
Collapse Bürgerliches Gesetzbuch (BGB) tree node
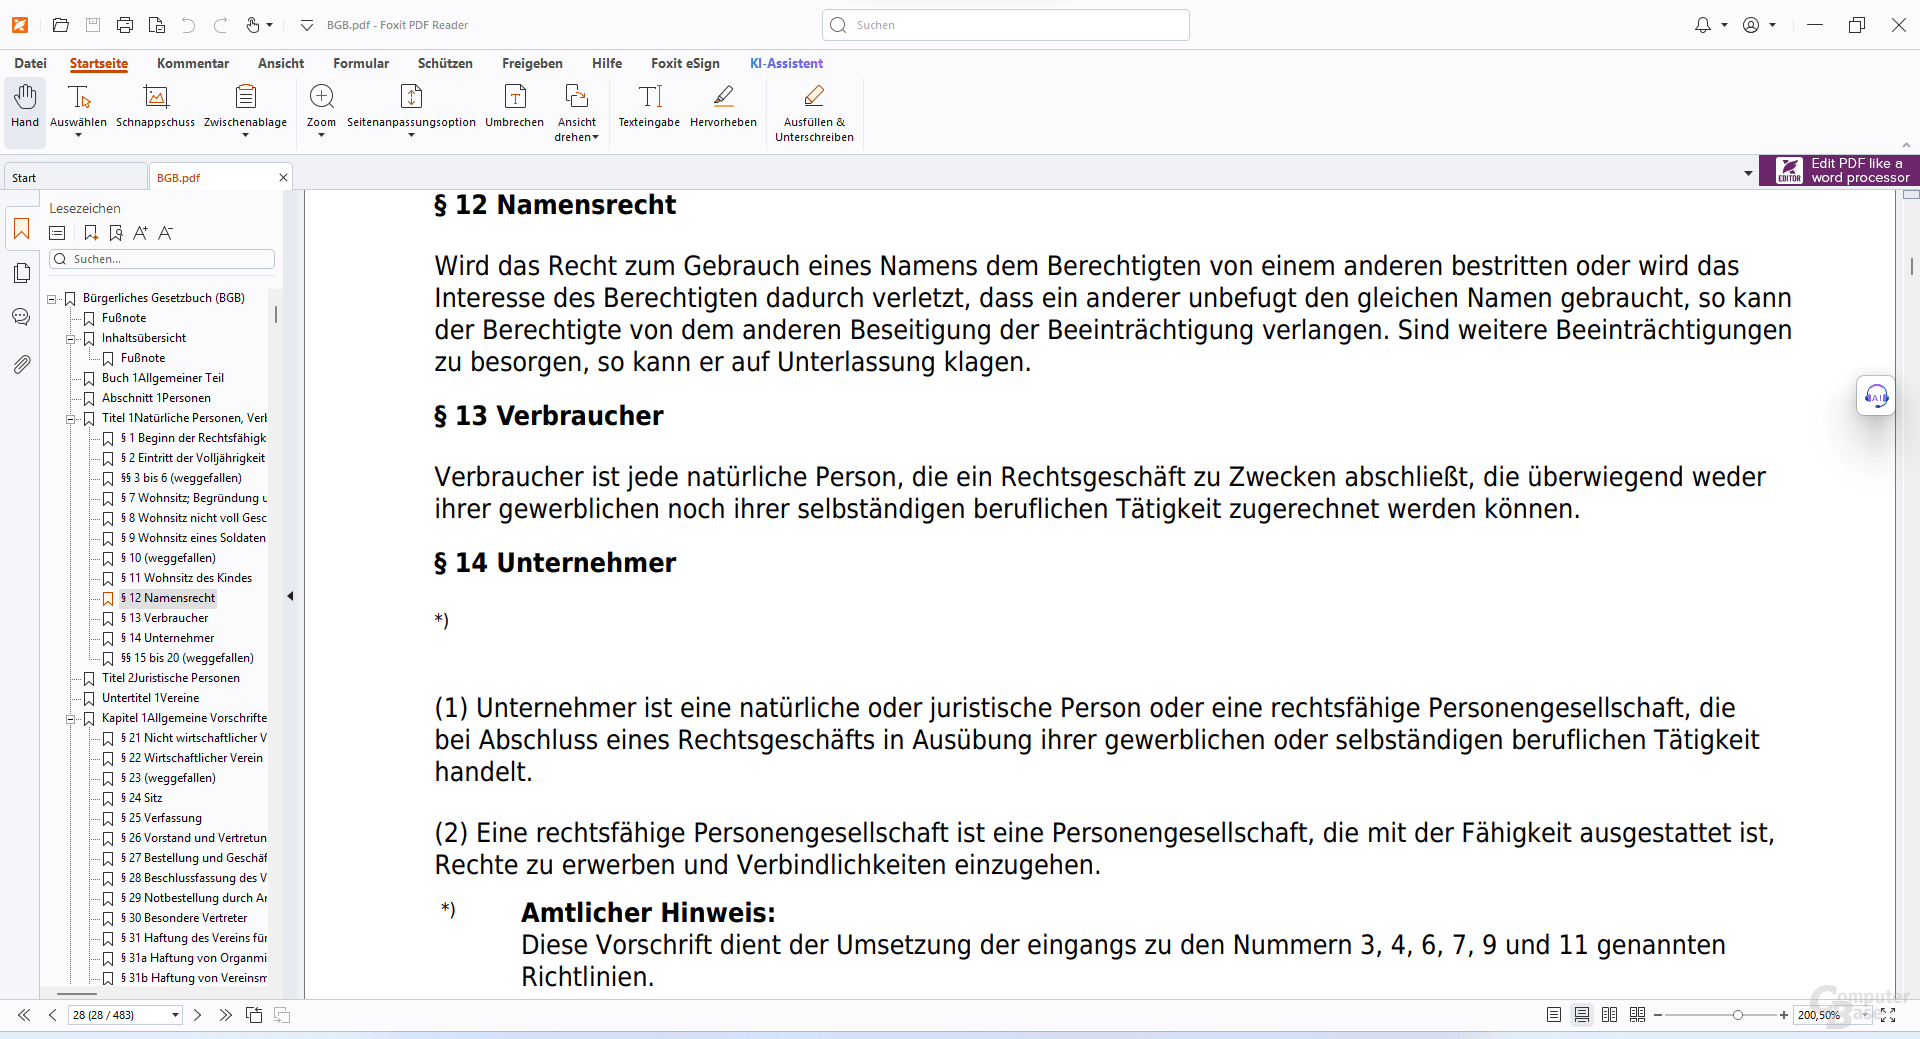[x=52, y=299]
